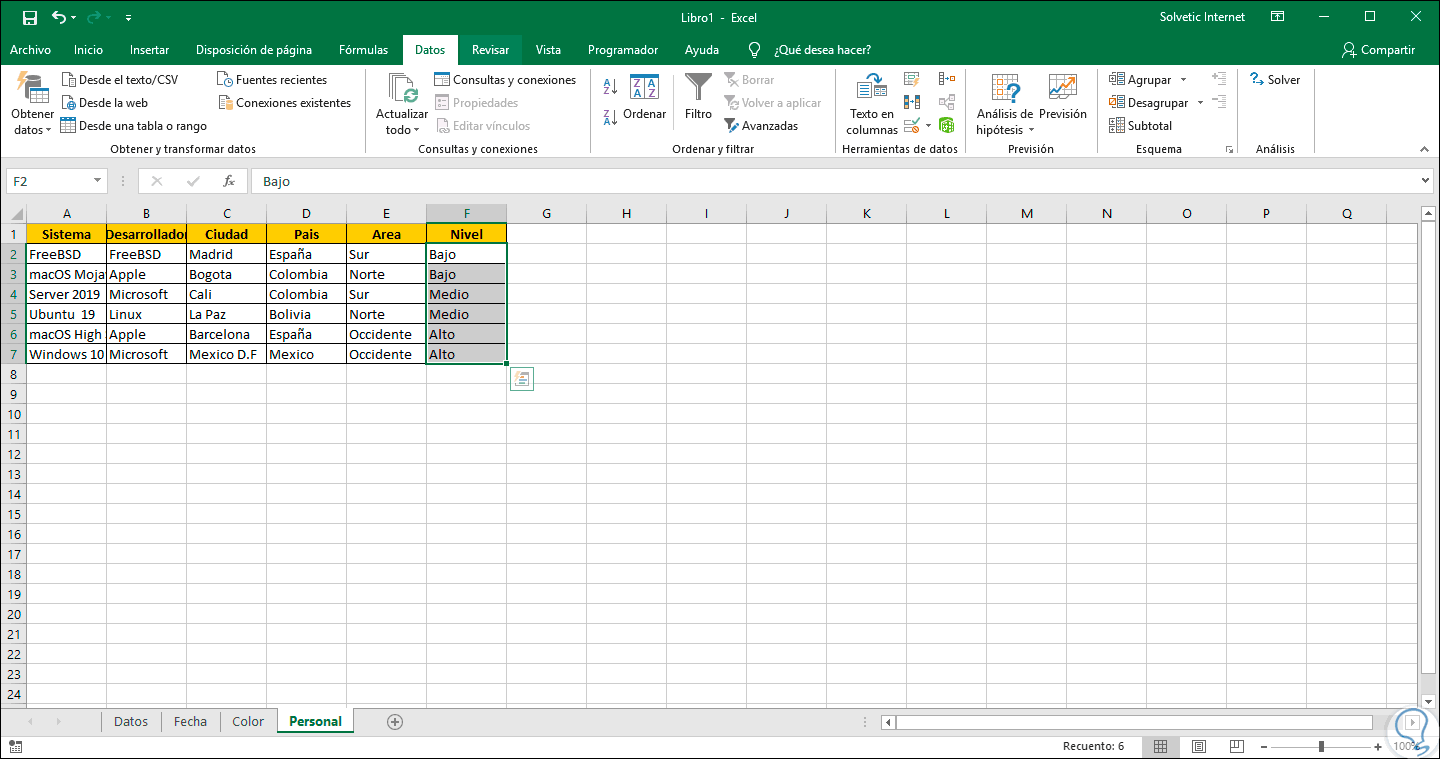Expand the undo history dropdown arrow
Screen dimensions: 1440x759
click(x=75, y=18)
